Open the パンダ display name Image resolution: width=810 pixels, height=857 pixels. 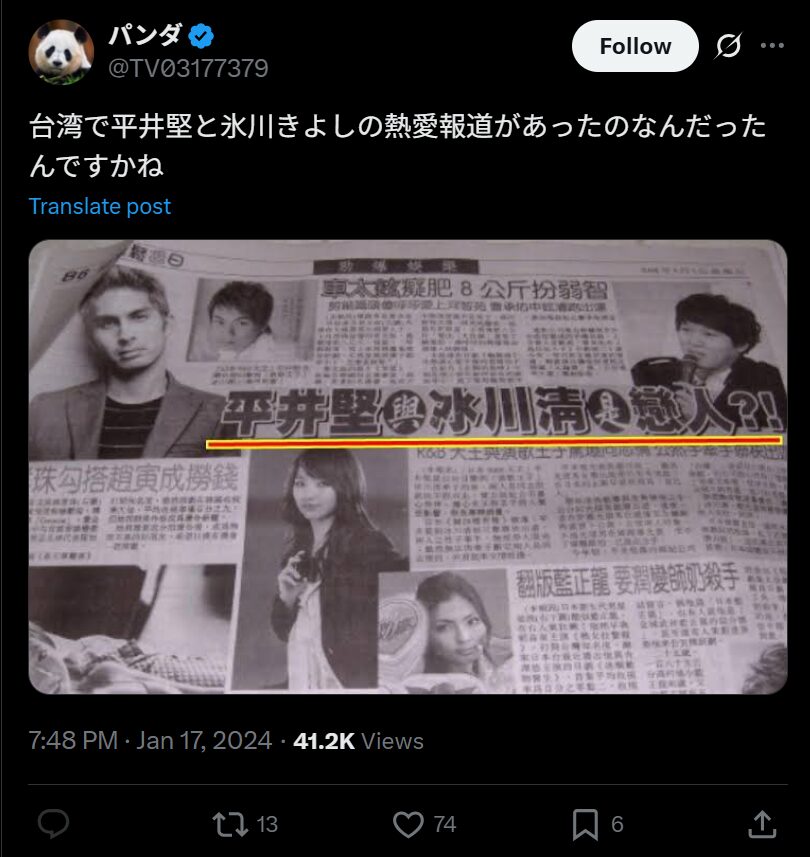click(145, 36)
